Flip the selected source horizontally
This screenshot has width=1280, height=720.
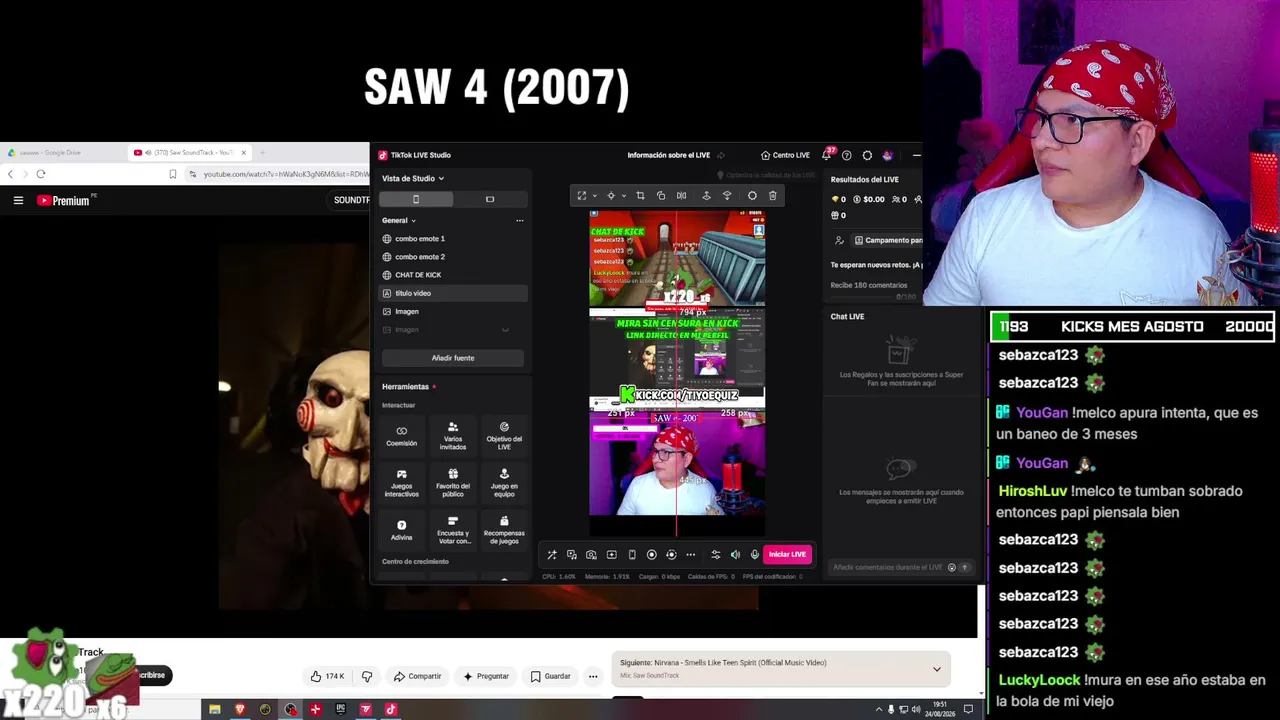coord(682,196)
